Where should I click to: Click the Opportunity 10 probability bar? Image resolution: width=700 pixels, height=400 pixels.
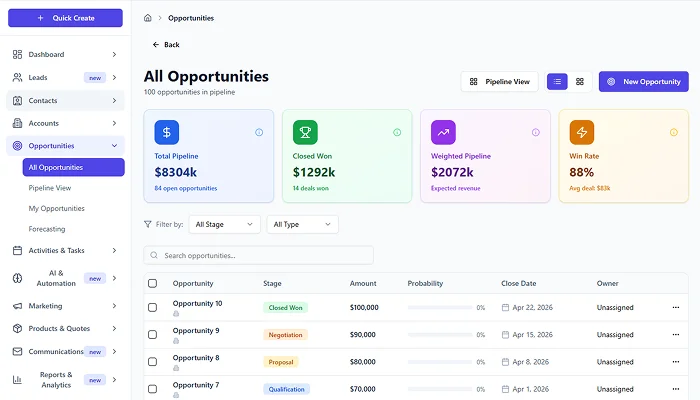click(x=440, y=308)
